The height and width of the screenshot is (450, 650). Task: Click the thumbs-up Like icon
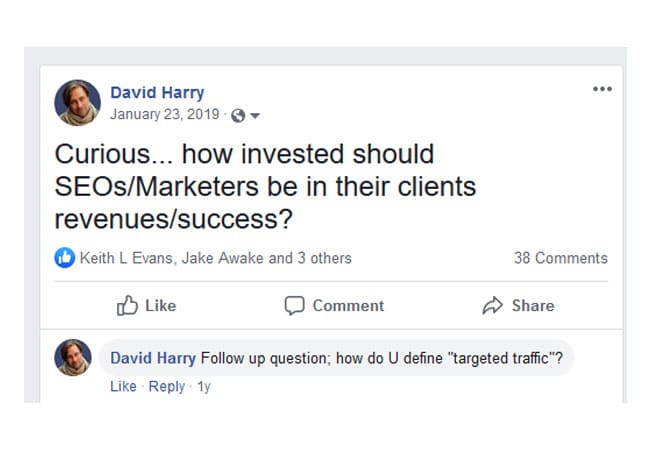tap(127, 305)
